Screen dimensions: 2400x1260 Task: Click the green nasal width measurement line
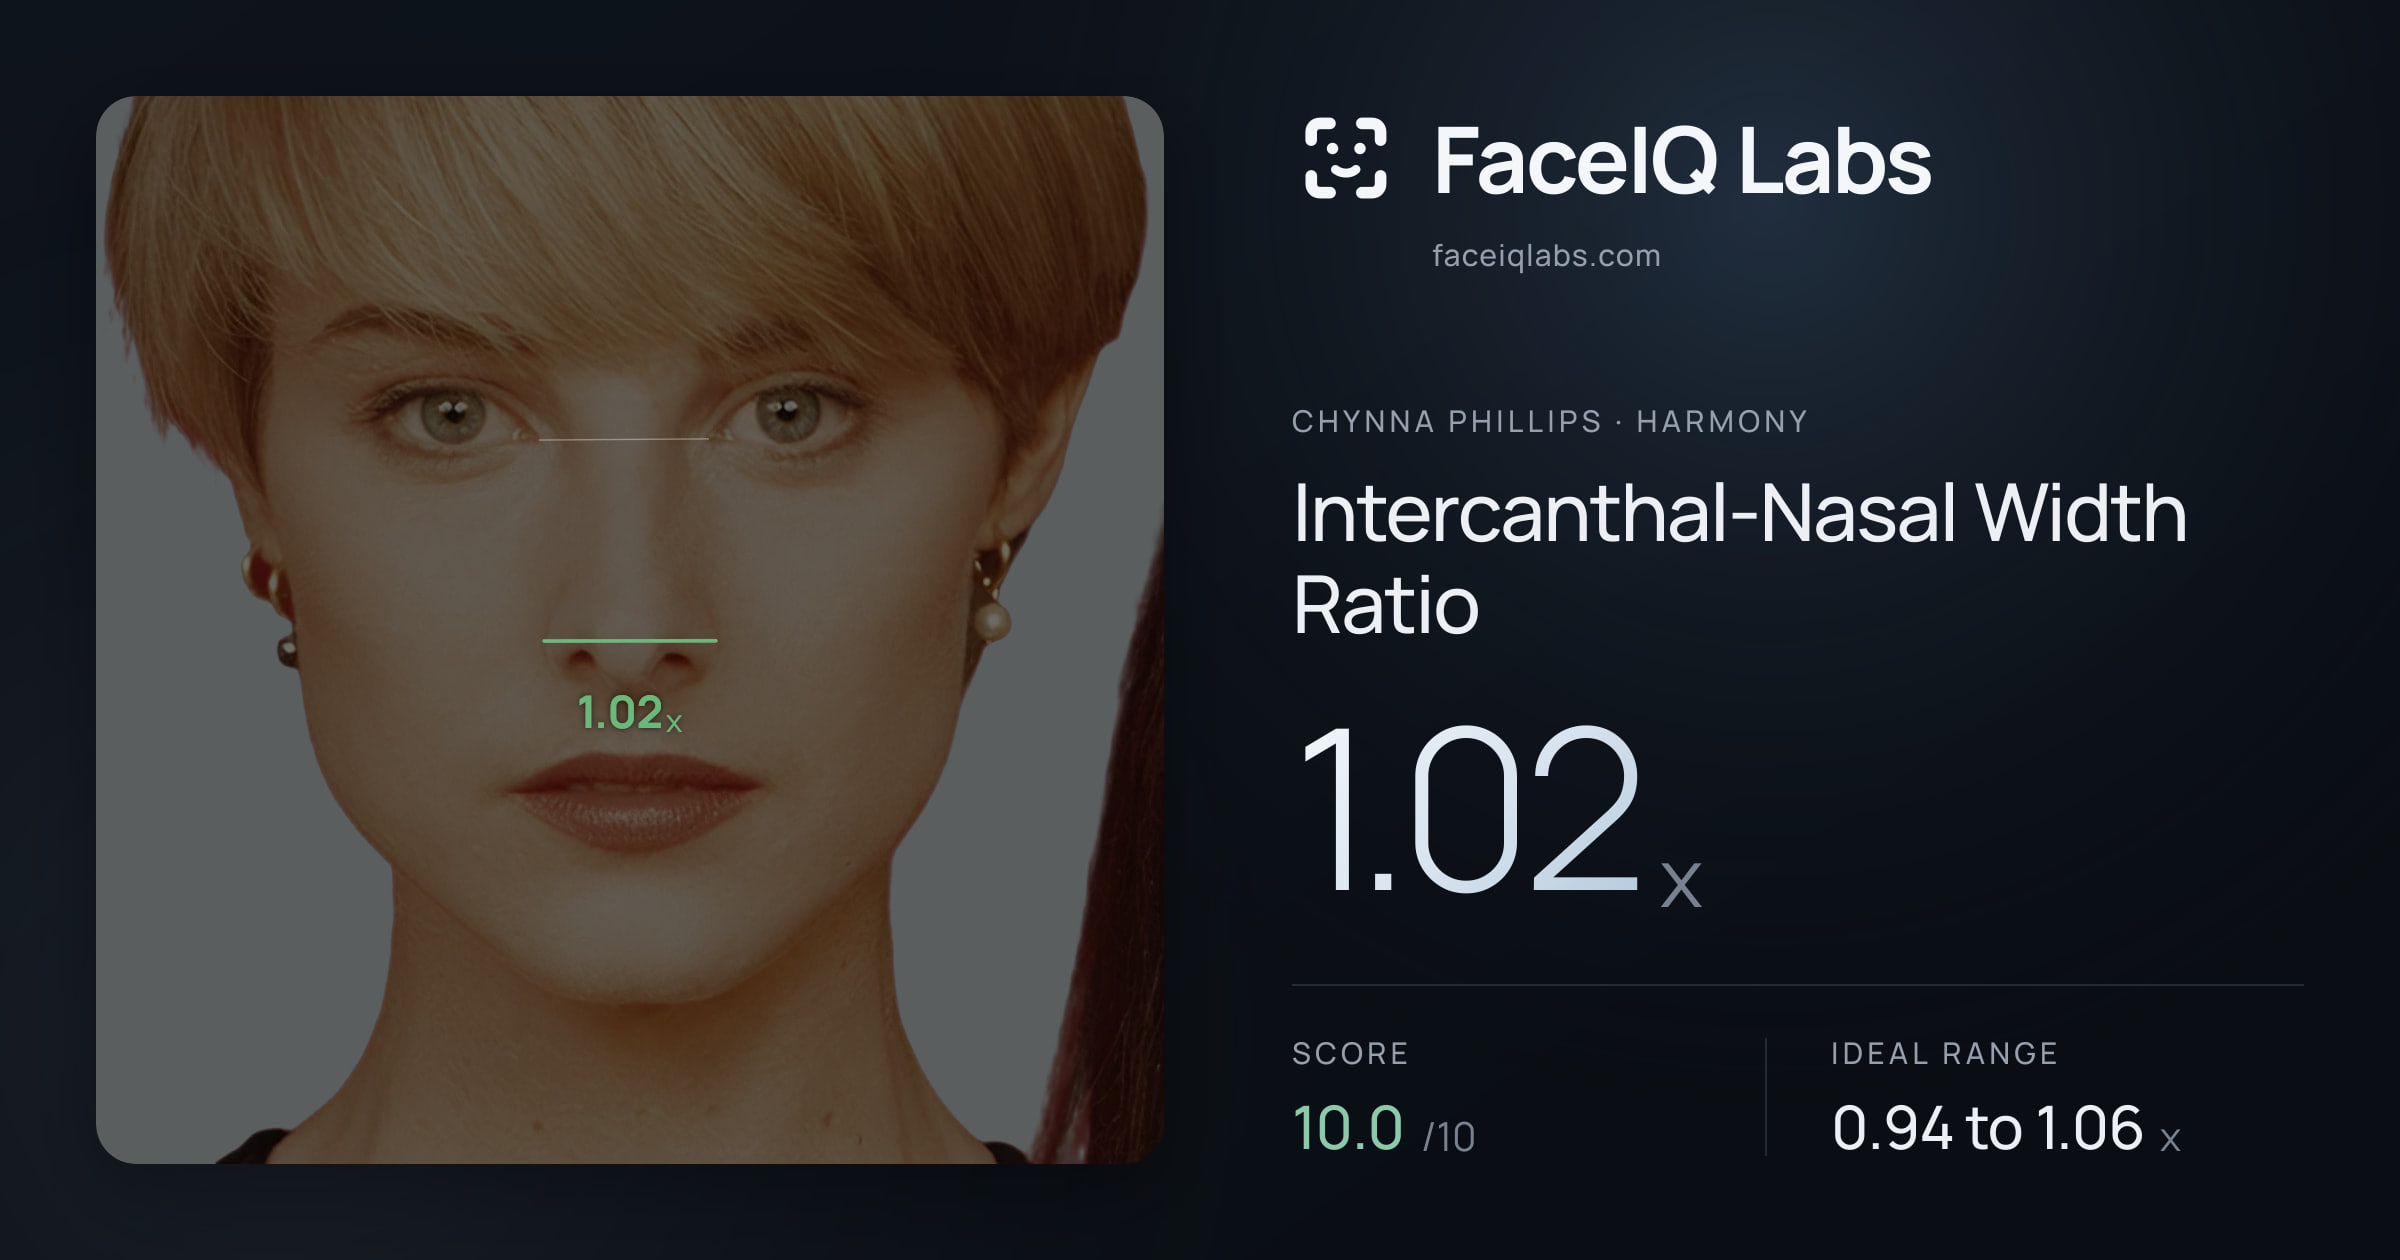click(x=630, y=640)
